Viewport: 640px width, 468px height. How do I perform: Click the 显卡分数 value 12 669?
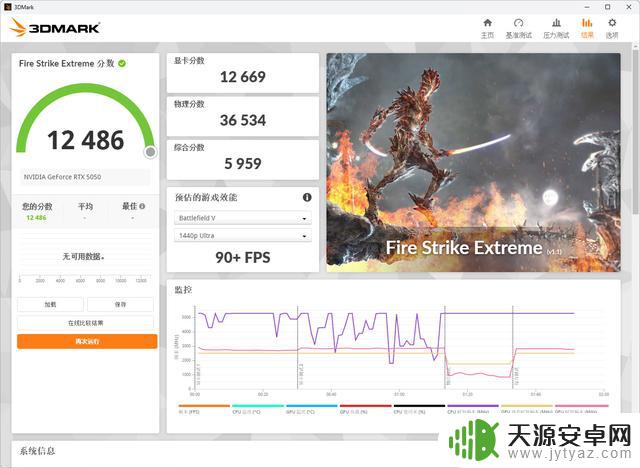(x=243, y=77)
